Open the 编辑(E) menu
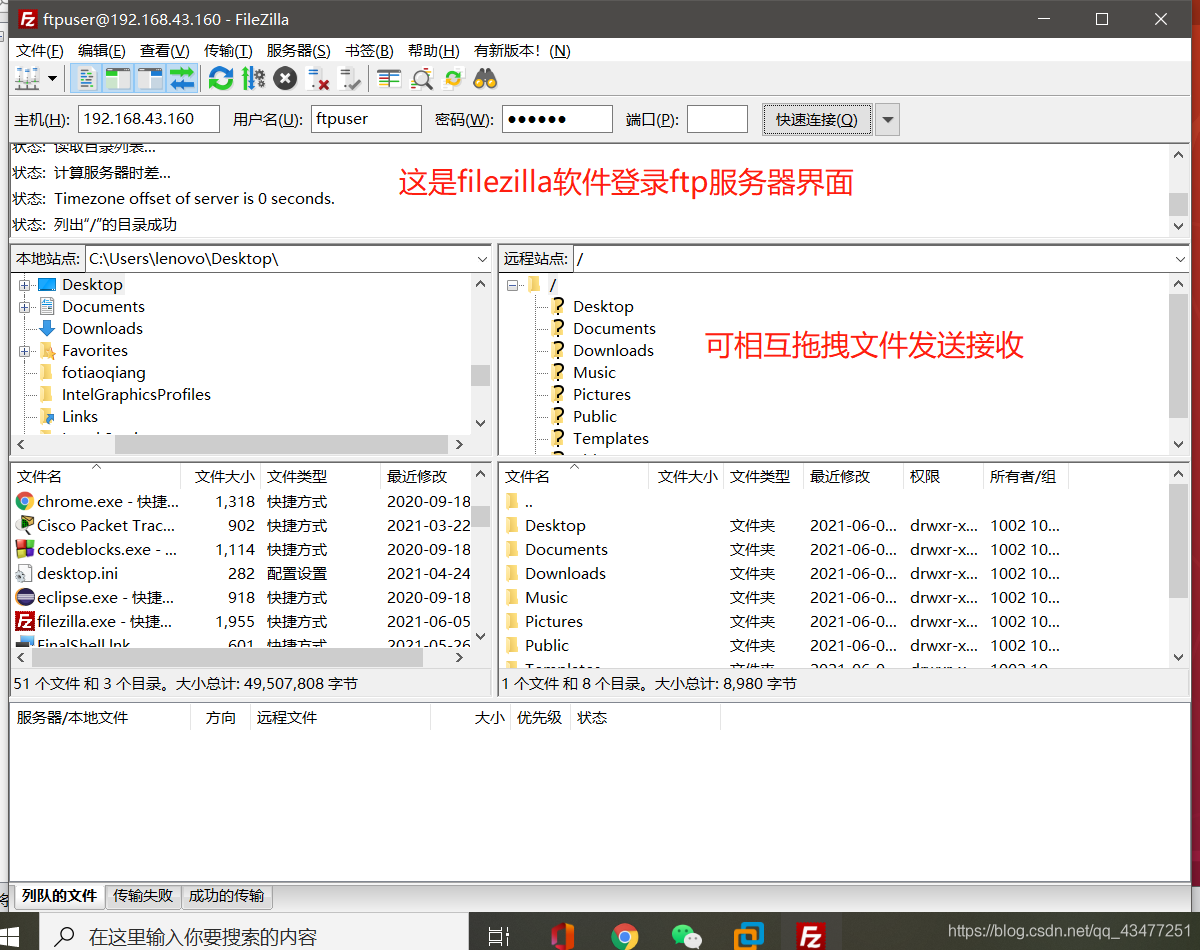 coord(102,50)
